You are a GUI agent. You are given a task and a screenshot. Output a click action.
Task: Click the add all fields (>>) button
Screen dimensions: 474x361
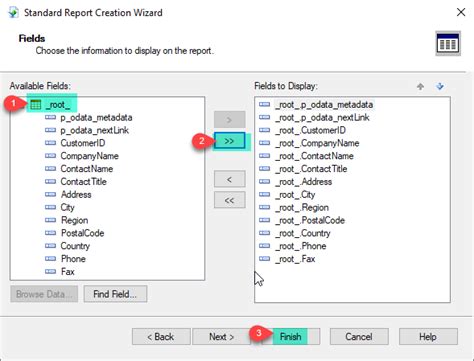coord(229,141)
